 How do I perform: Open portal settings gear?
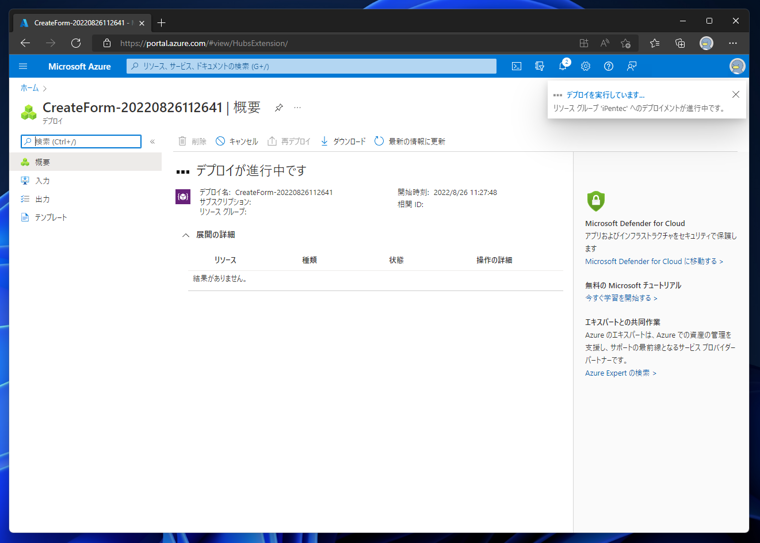586,66
